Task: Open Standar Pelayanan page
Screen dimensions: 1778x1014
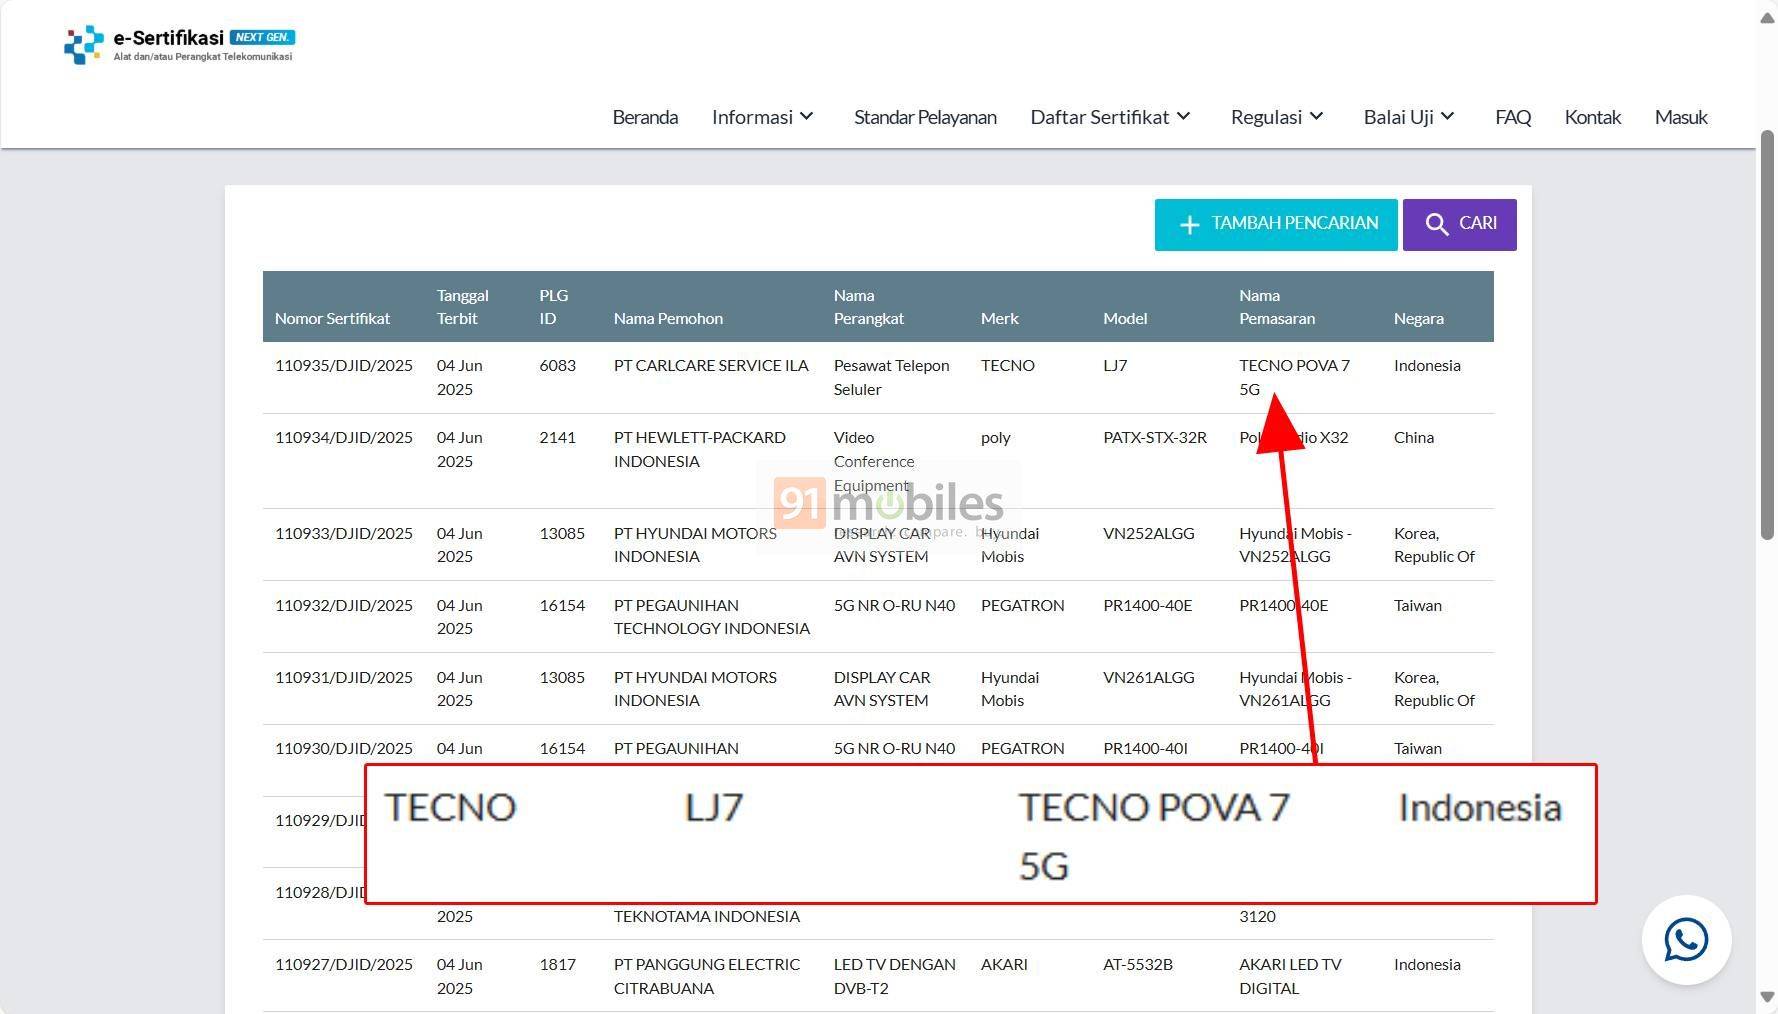Action: [x=925, y=117]
